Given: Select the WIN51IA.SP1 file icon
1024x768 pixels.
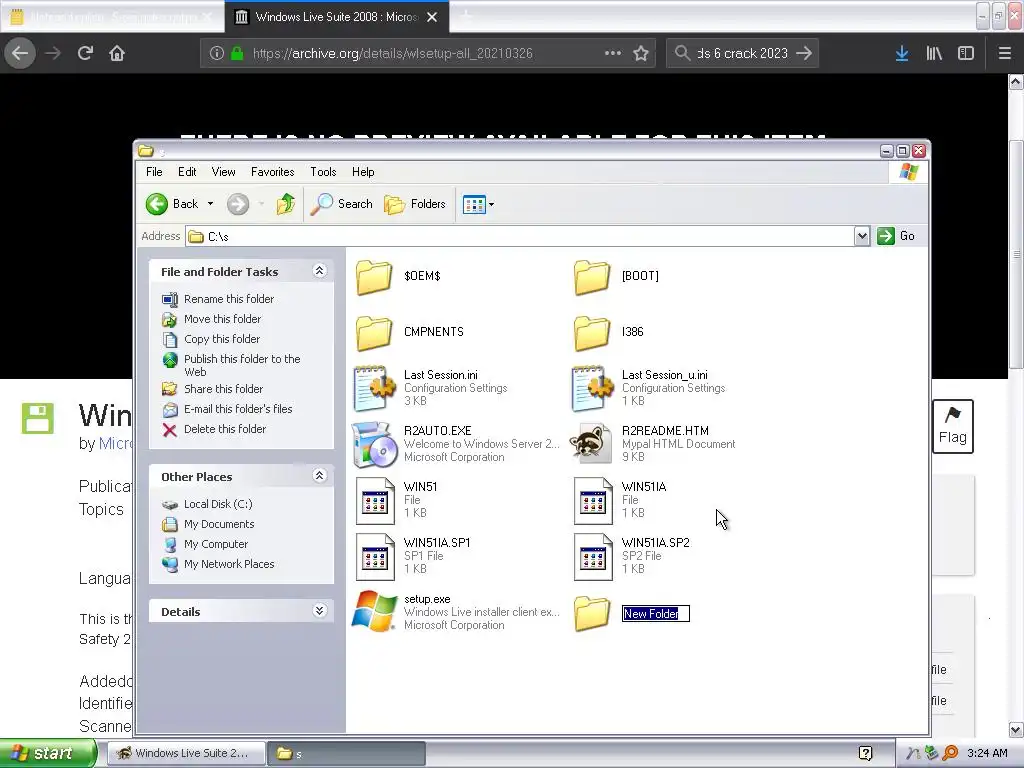Looking at the screenshot, I should (375, 557).
